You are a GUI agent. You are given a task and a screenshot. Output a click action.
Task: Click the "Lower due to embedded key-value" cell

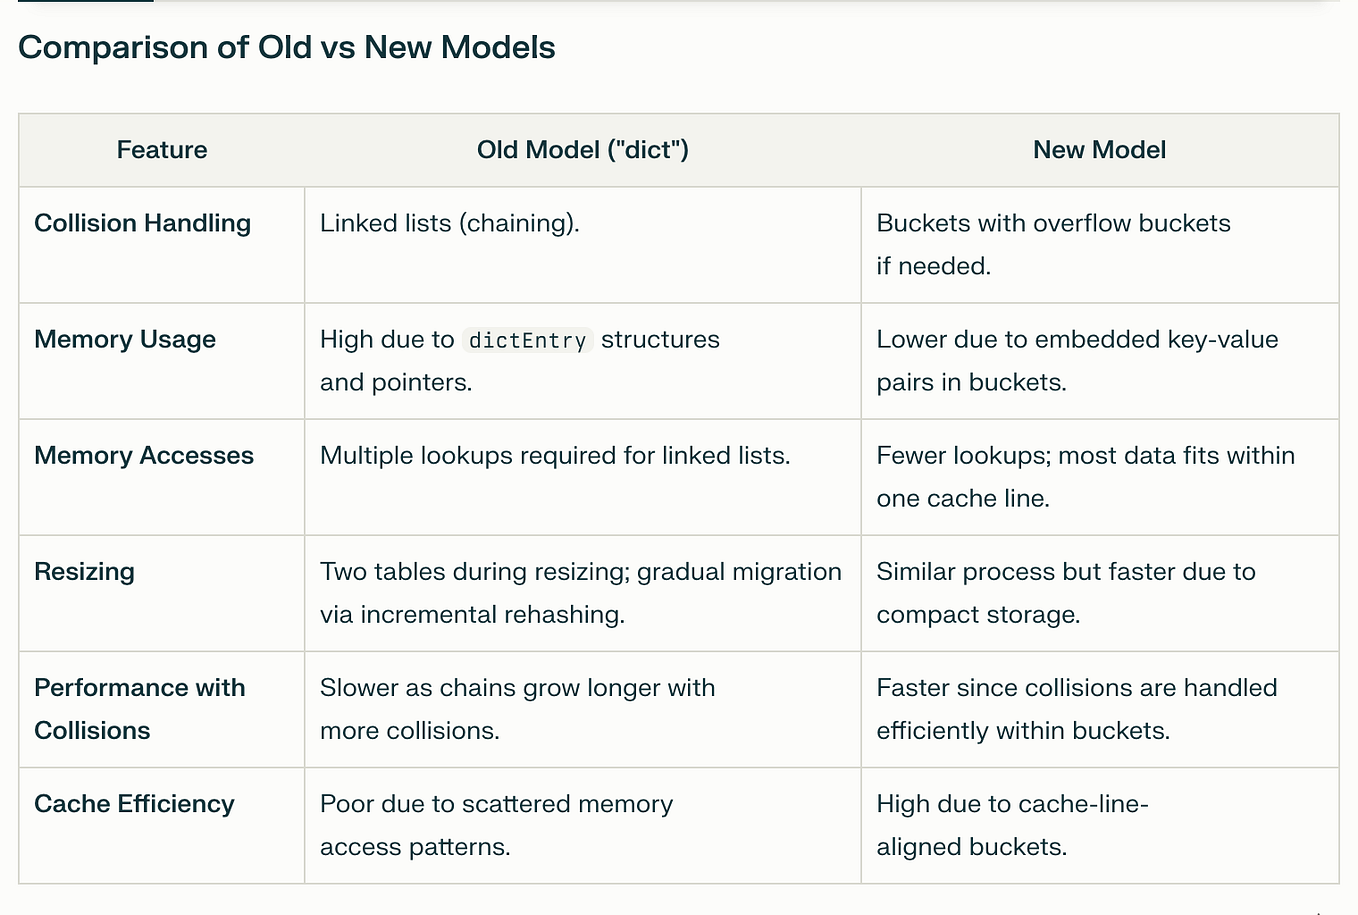click(x=1100, y=361)
